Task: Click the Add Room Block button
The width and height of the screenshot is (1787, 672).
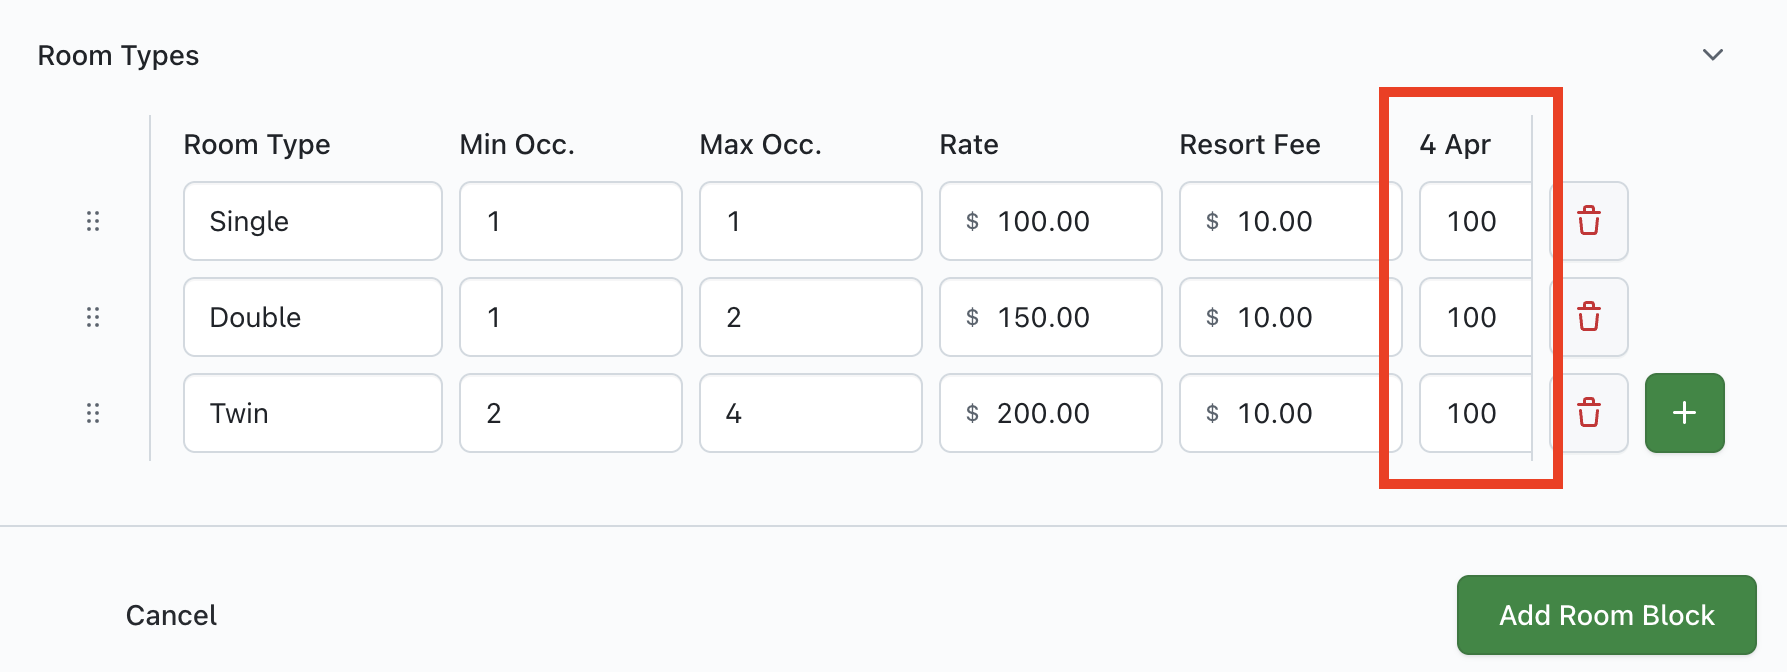Action: pos(1606,615)
